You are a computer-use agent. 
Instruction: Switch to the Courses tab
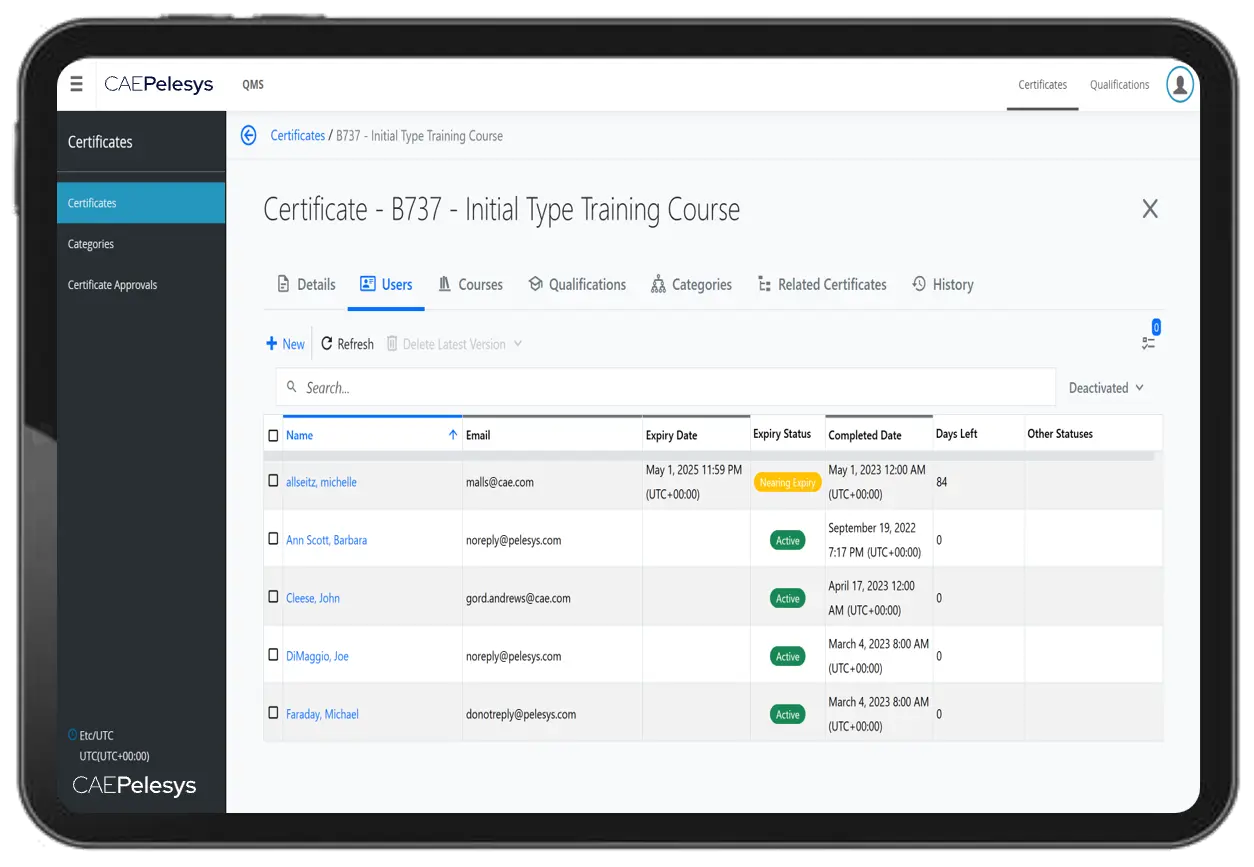coord(470,285)
